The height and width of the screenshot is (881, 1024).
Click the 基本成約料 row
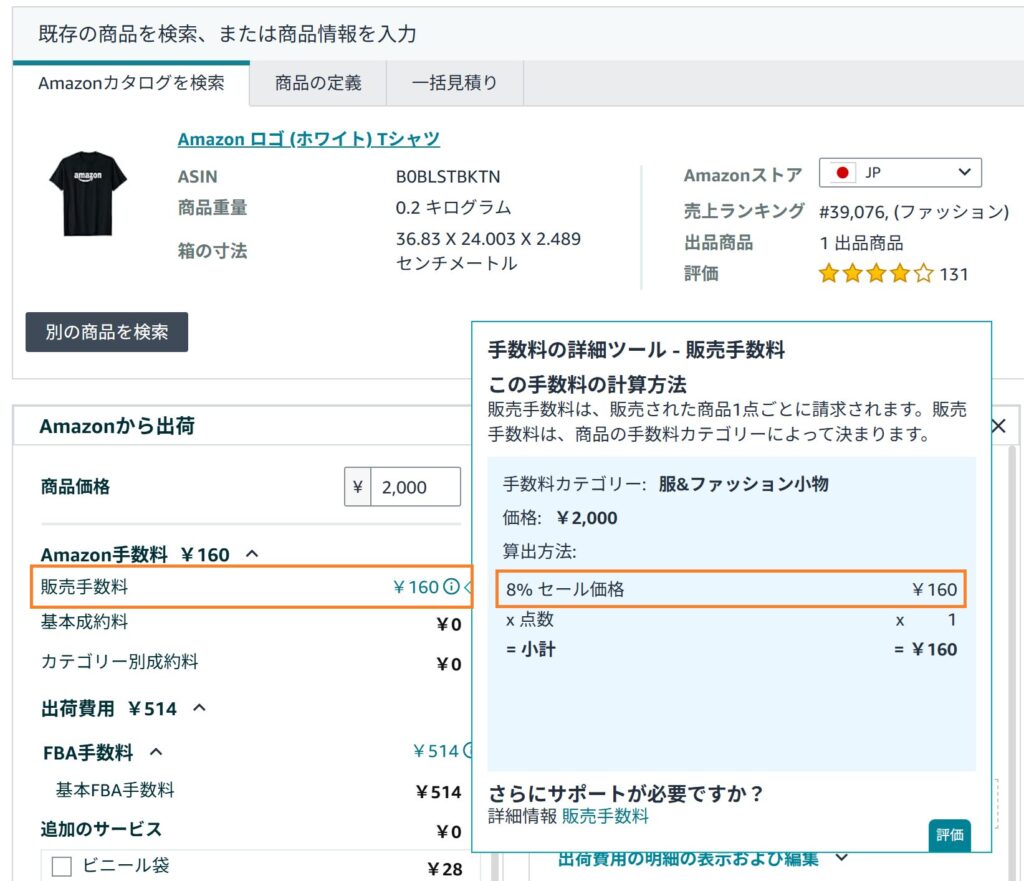[x=251, y=623]
